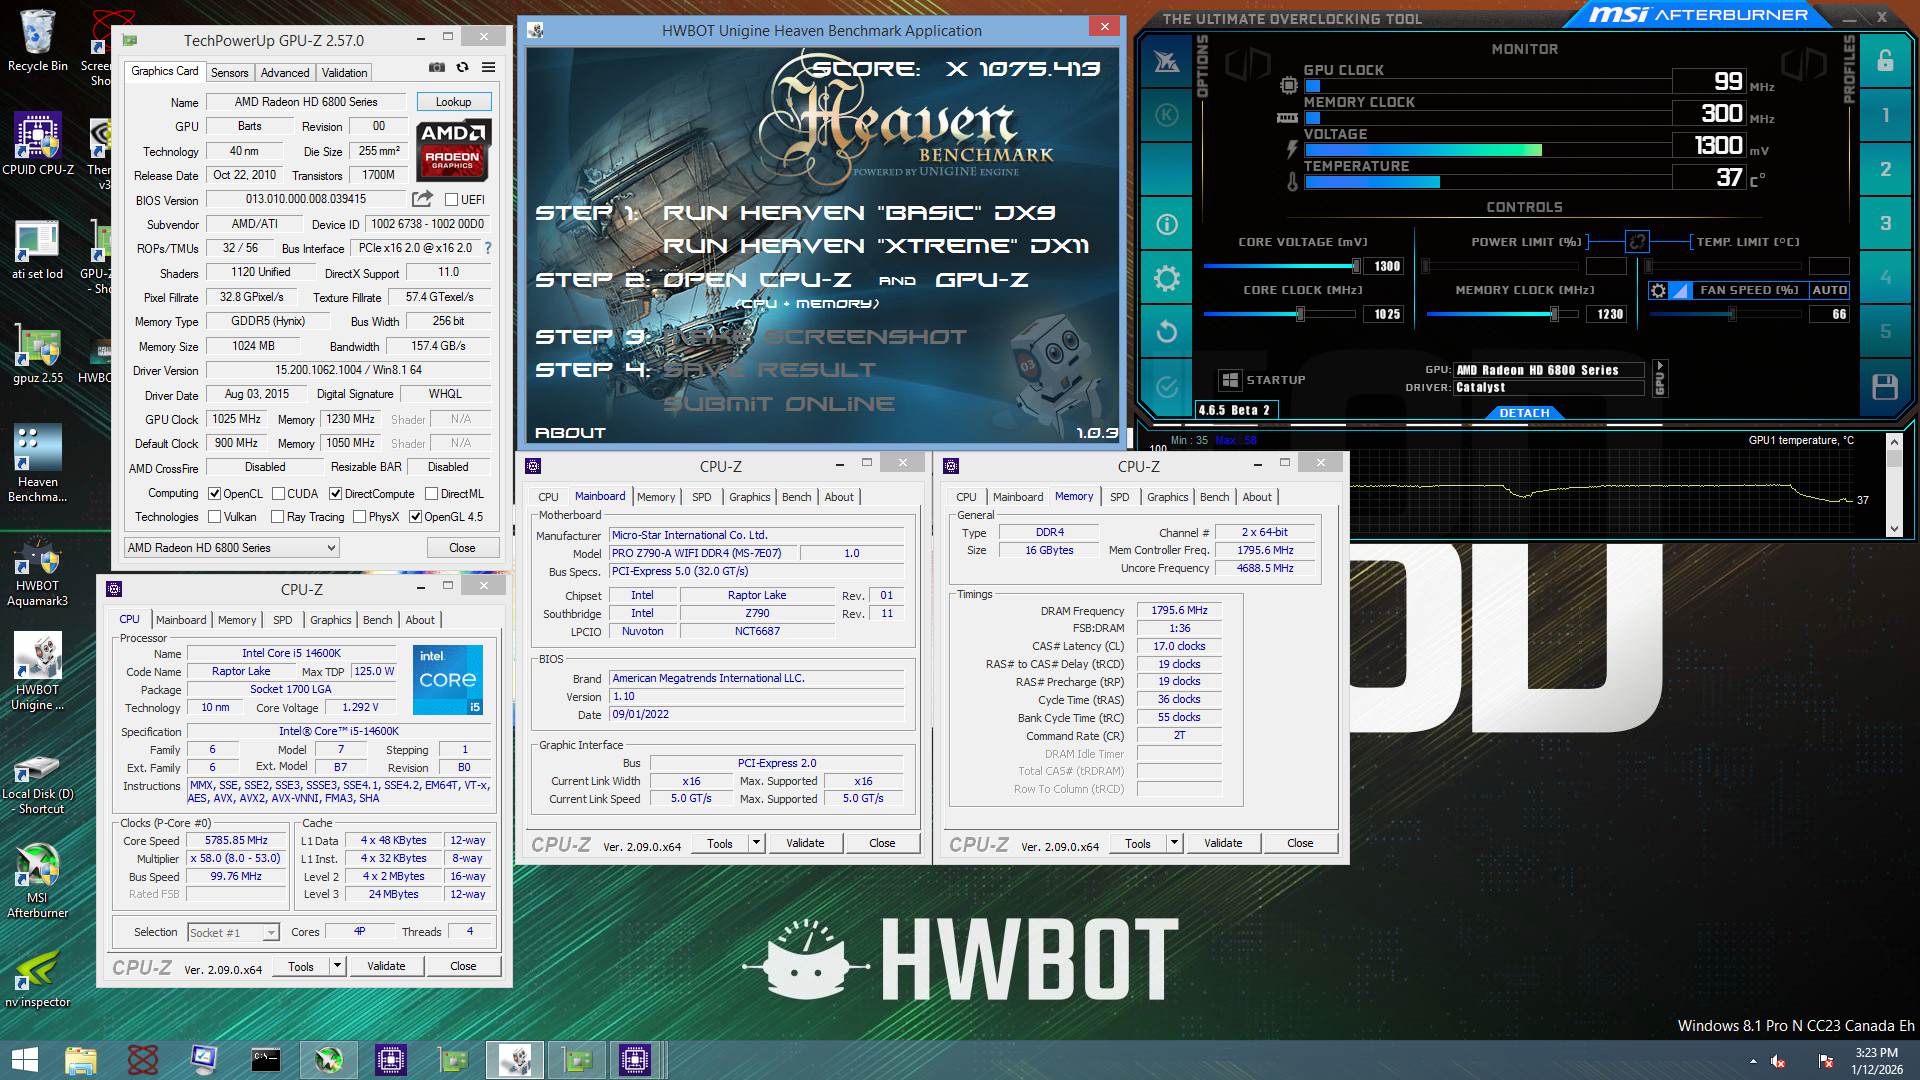The height and width of the screenshot is (1080, 1920).
Task: Click Afterburner OC Scanner logo icon
Action: coord(1166,62)
